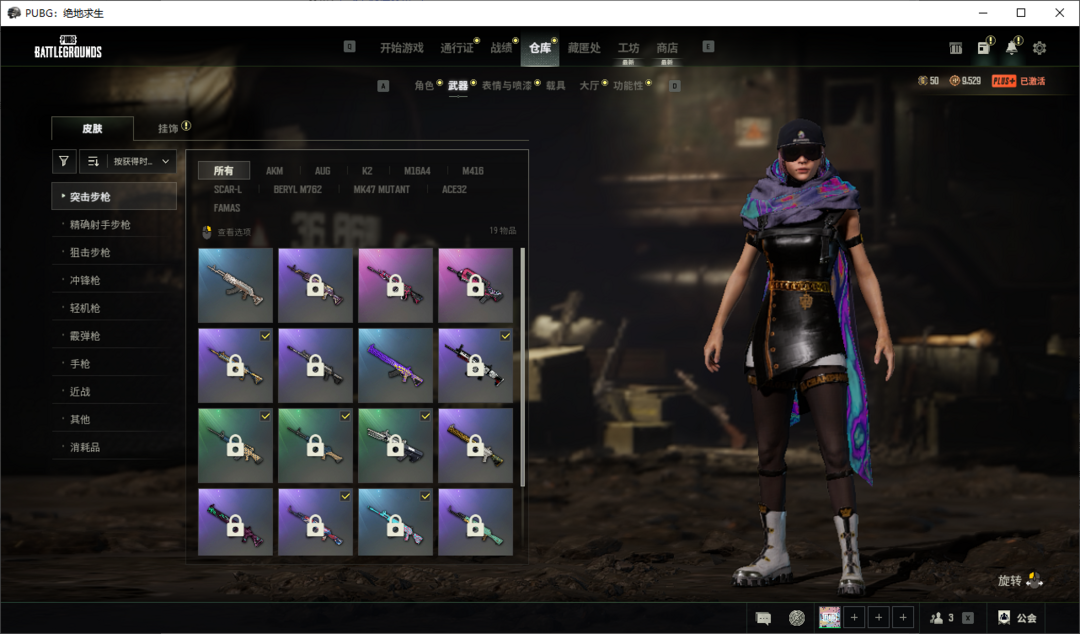Click the G-coin currency icon
The image size is (1080, 634).
click(922, 81)
